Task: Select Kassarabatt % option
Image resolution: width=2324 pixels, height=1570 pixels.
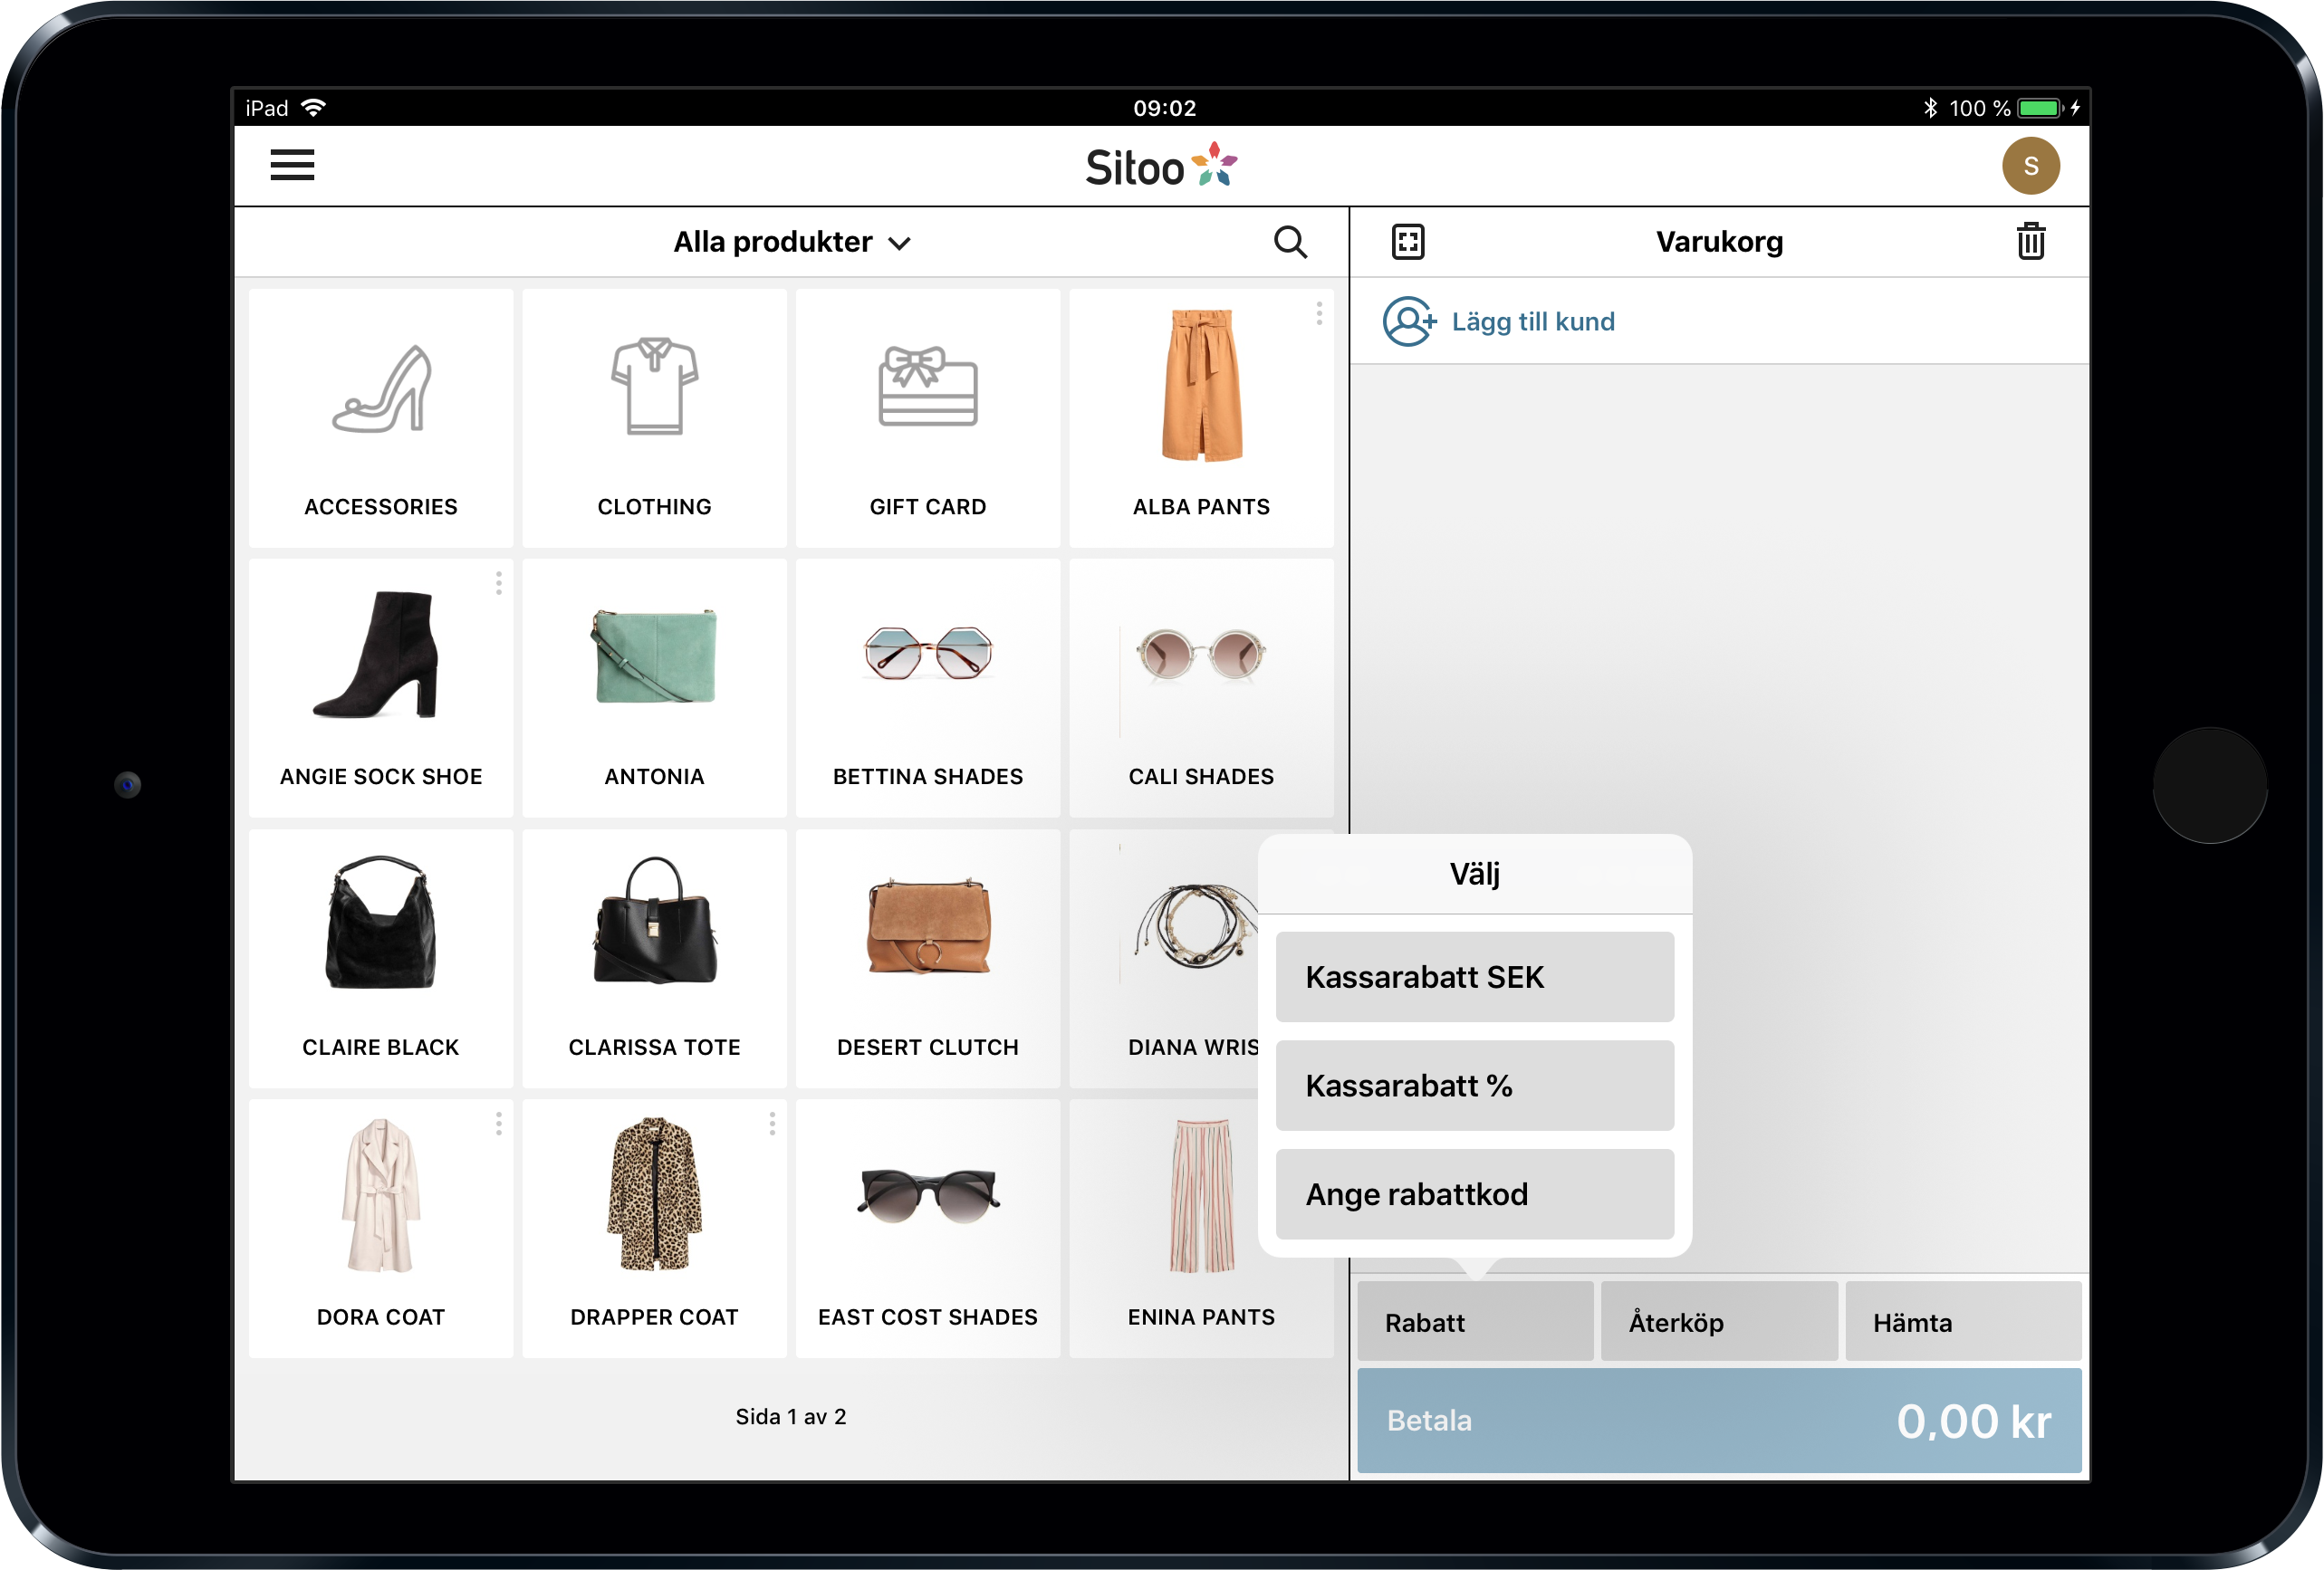Action: (1474, 1086)
